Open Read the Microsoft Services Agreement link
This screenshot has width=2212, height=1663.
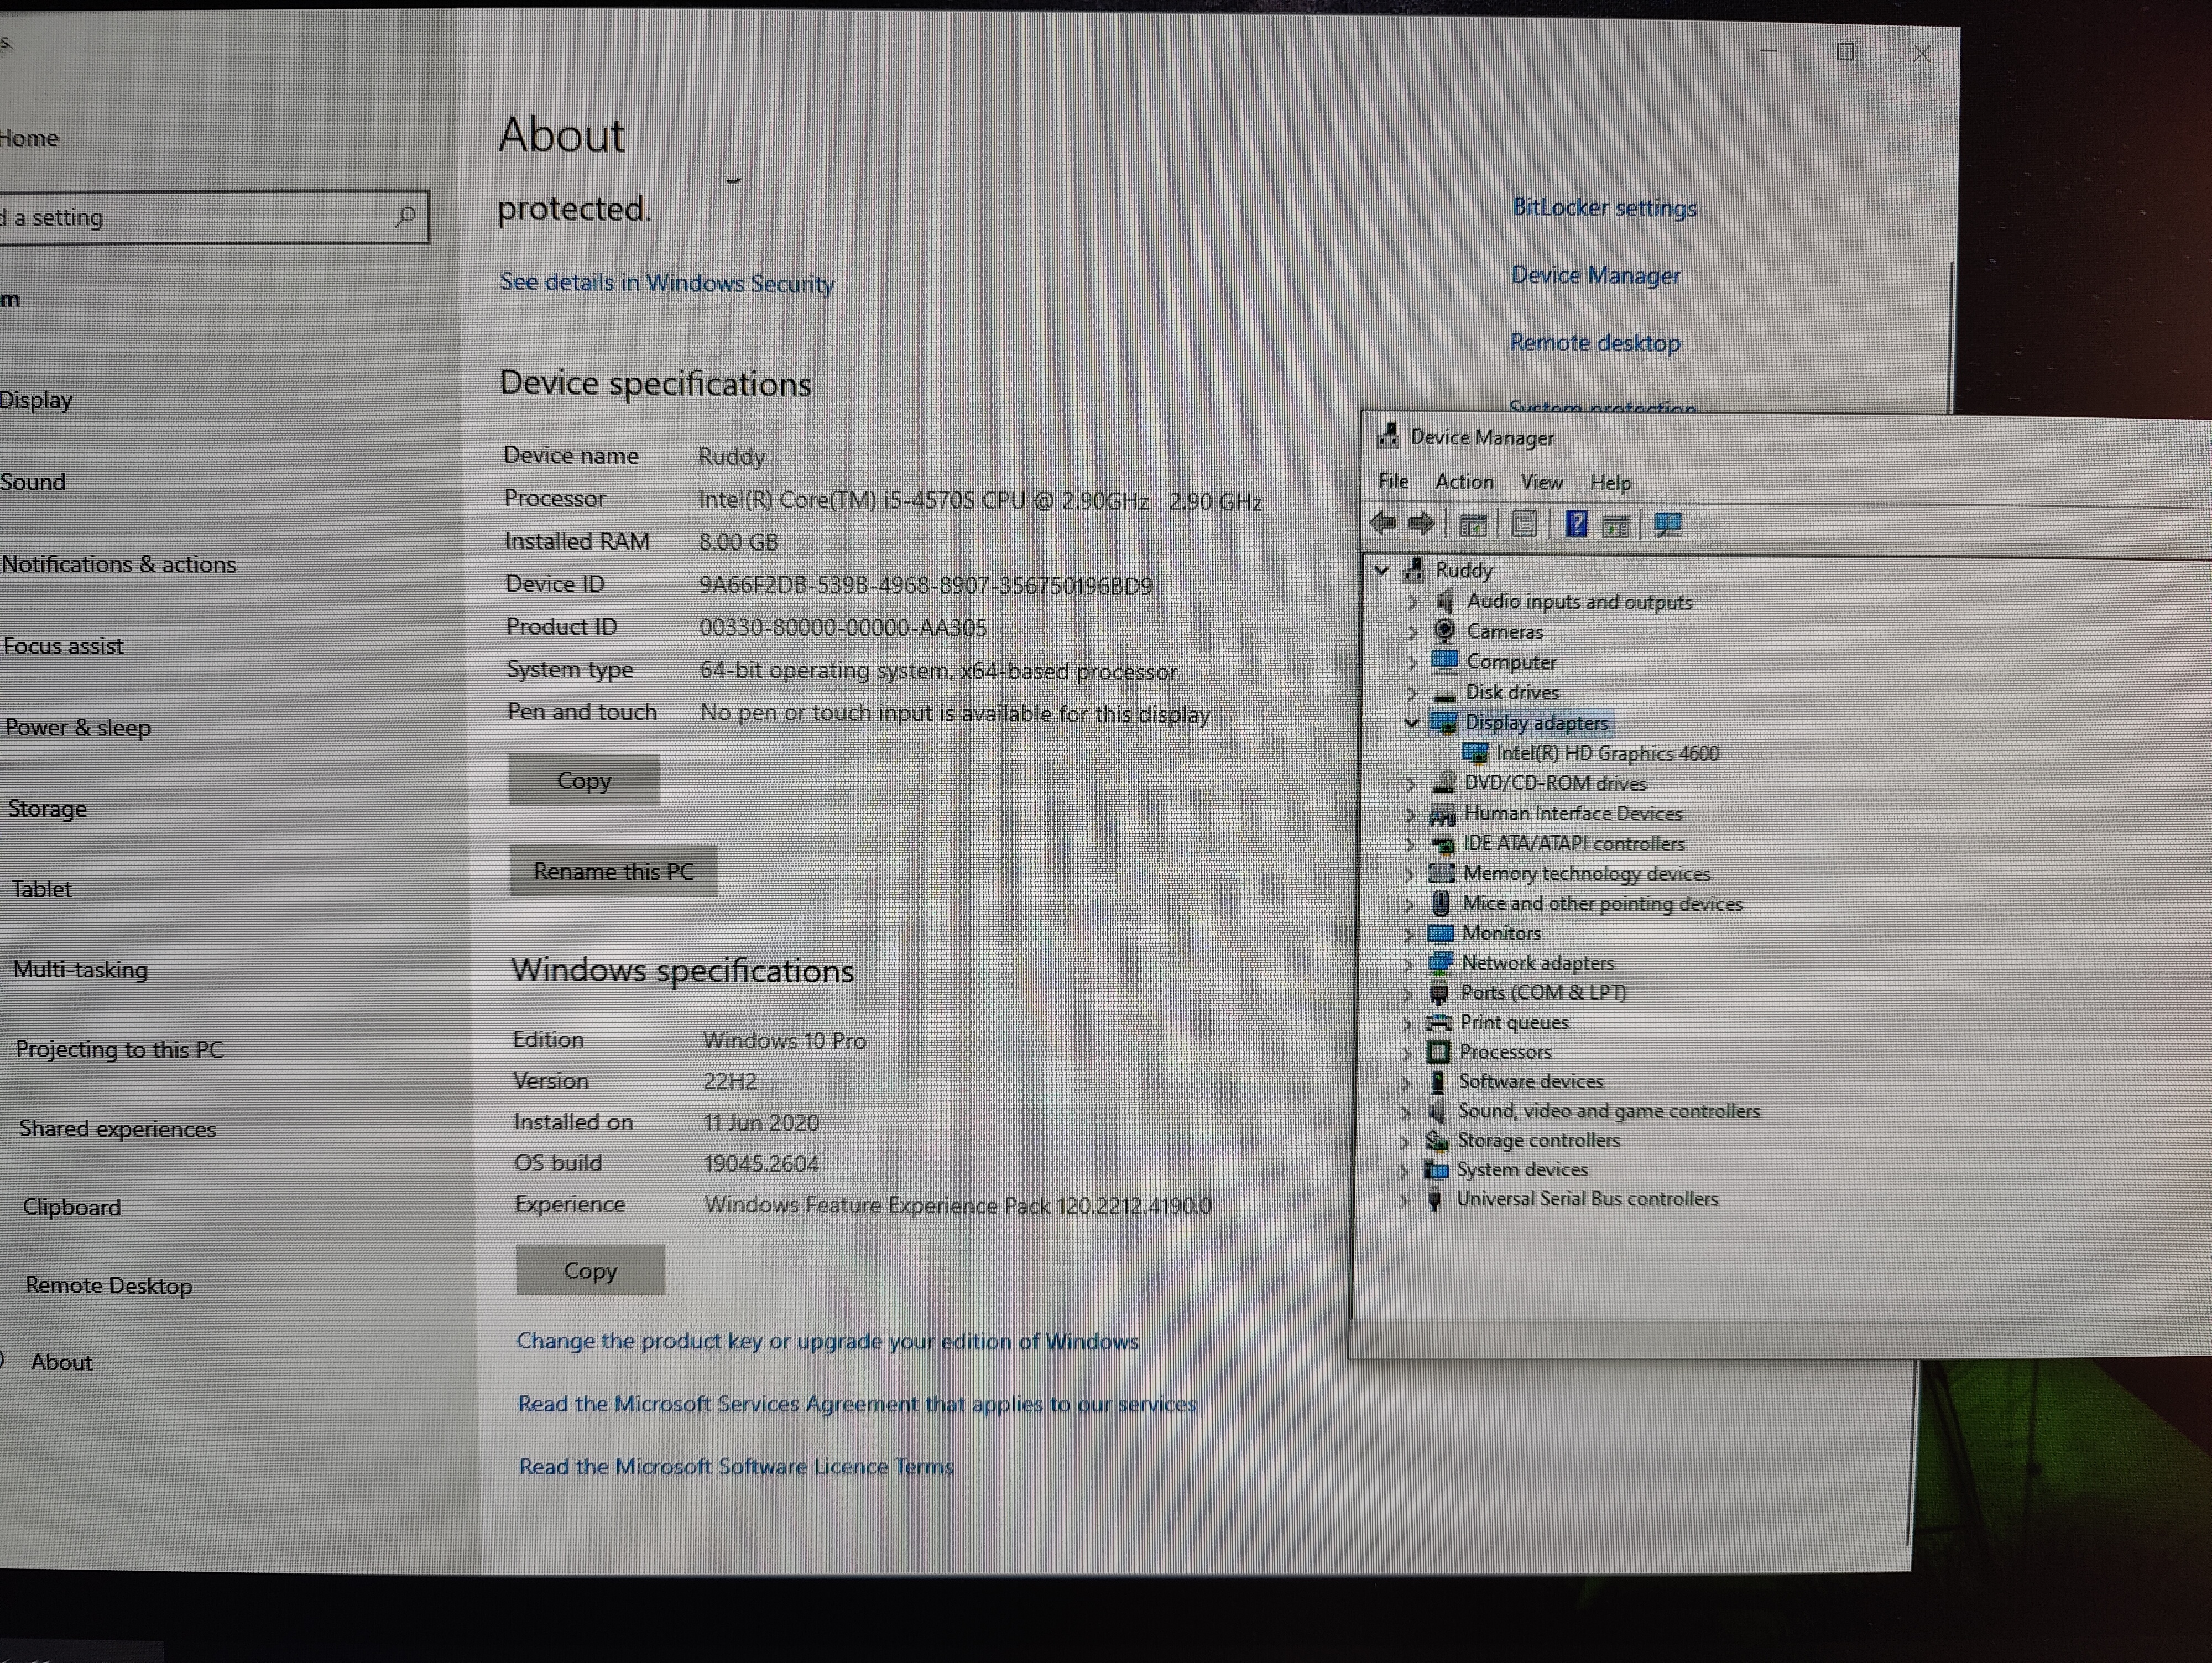click(x=857, y=1404)
